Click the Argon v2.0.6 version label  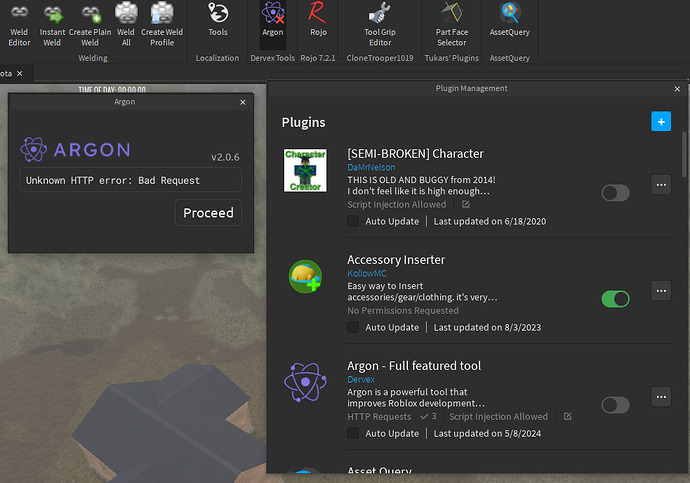(225, 157)
